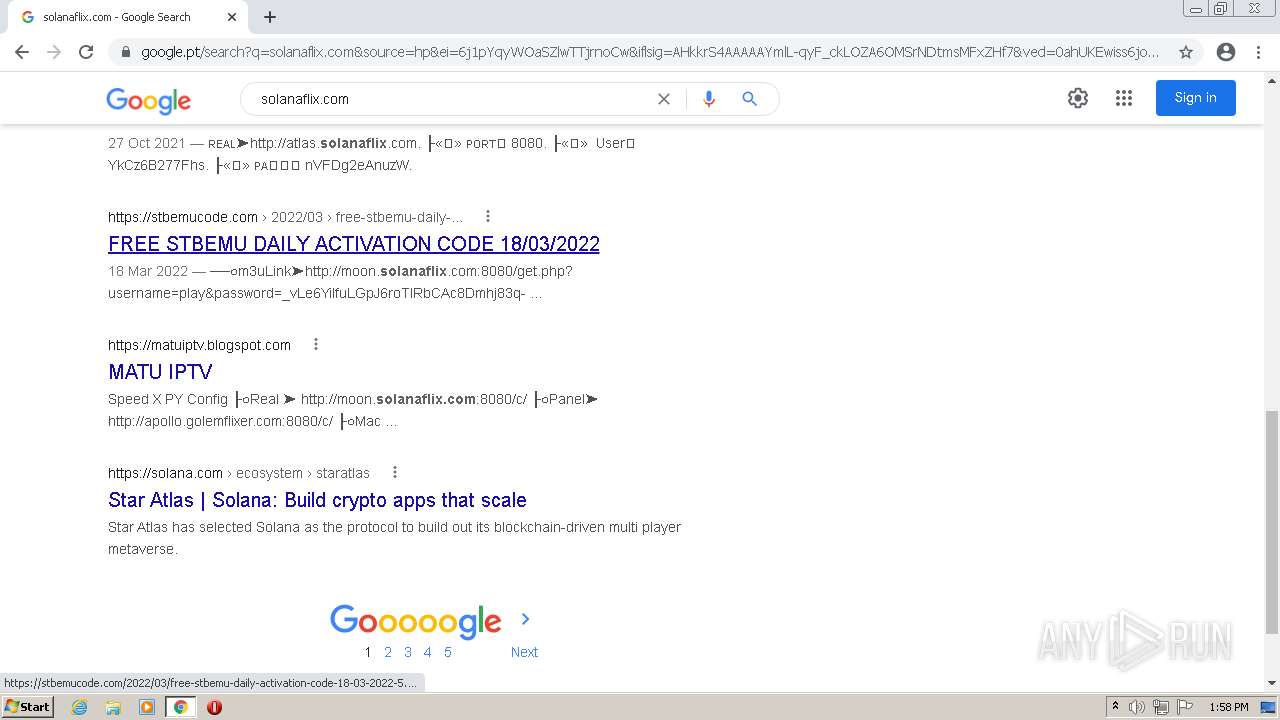Launch Internet Explorer from taskbar
Image resolution: width=1280 pixels, height=720 pixels.
click(x=79, y=707)
